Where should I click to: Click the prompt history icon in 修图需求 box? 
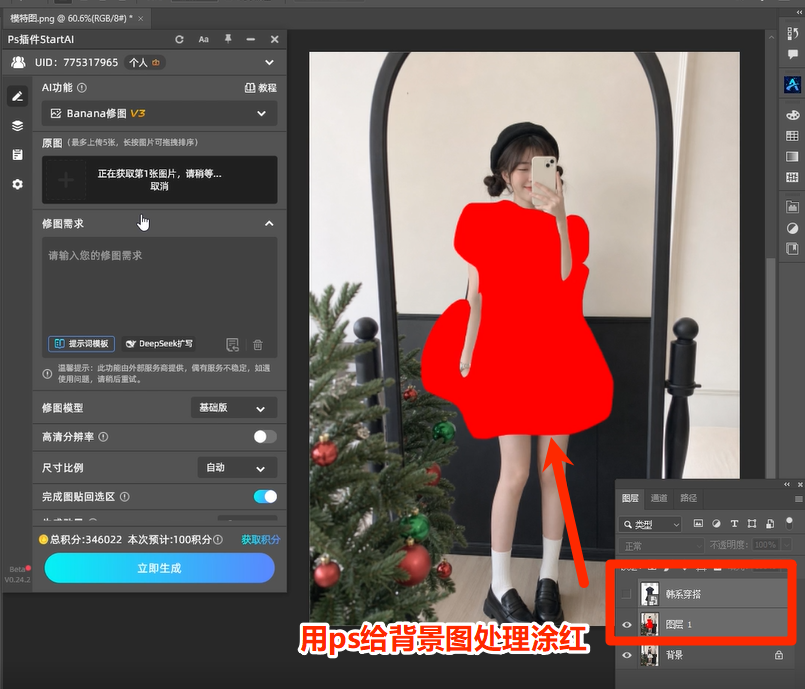(233, 344)
